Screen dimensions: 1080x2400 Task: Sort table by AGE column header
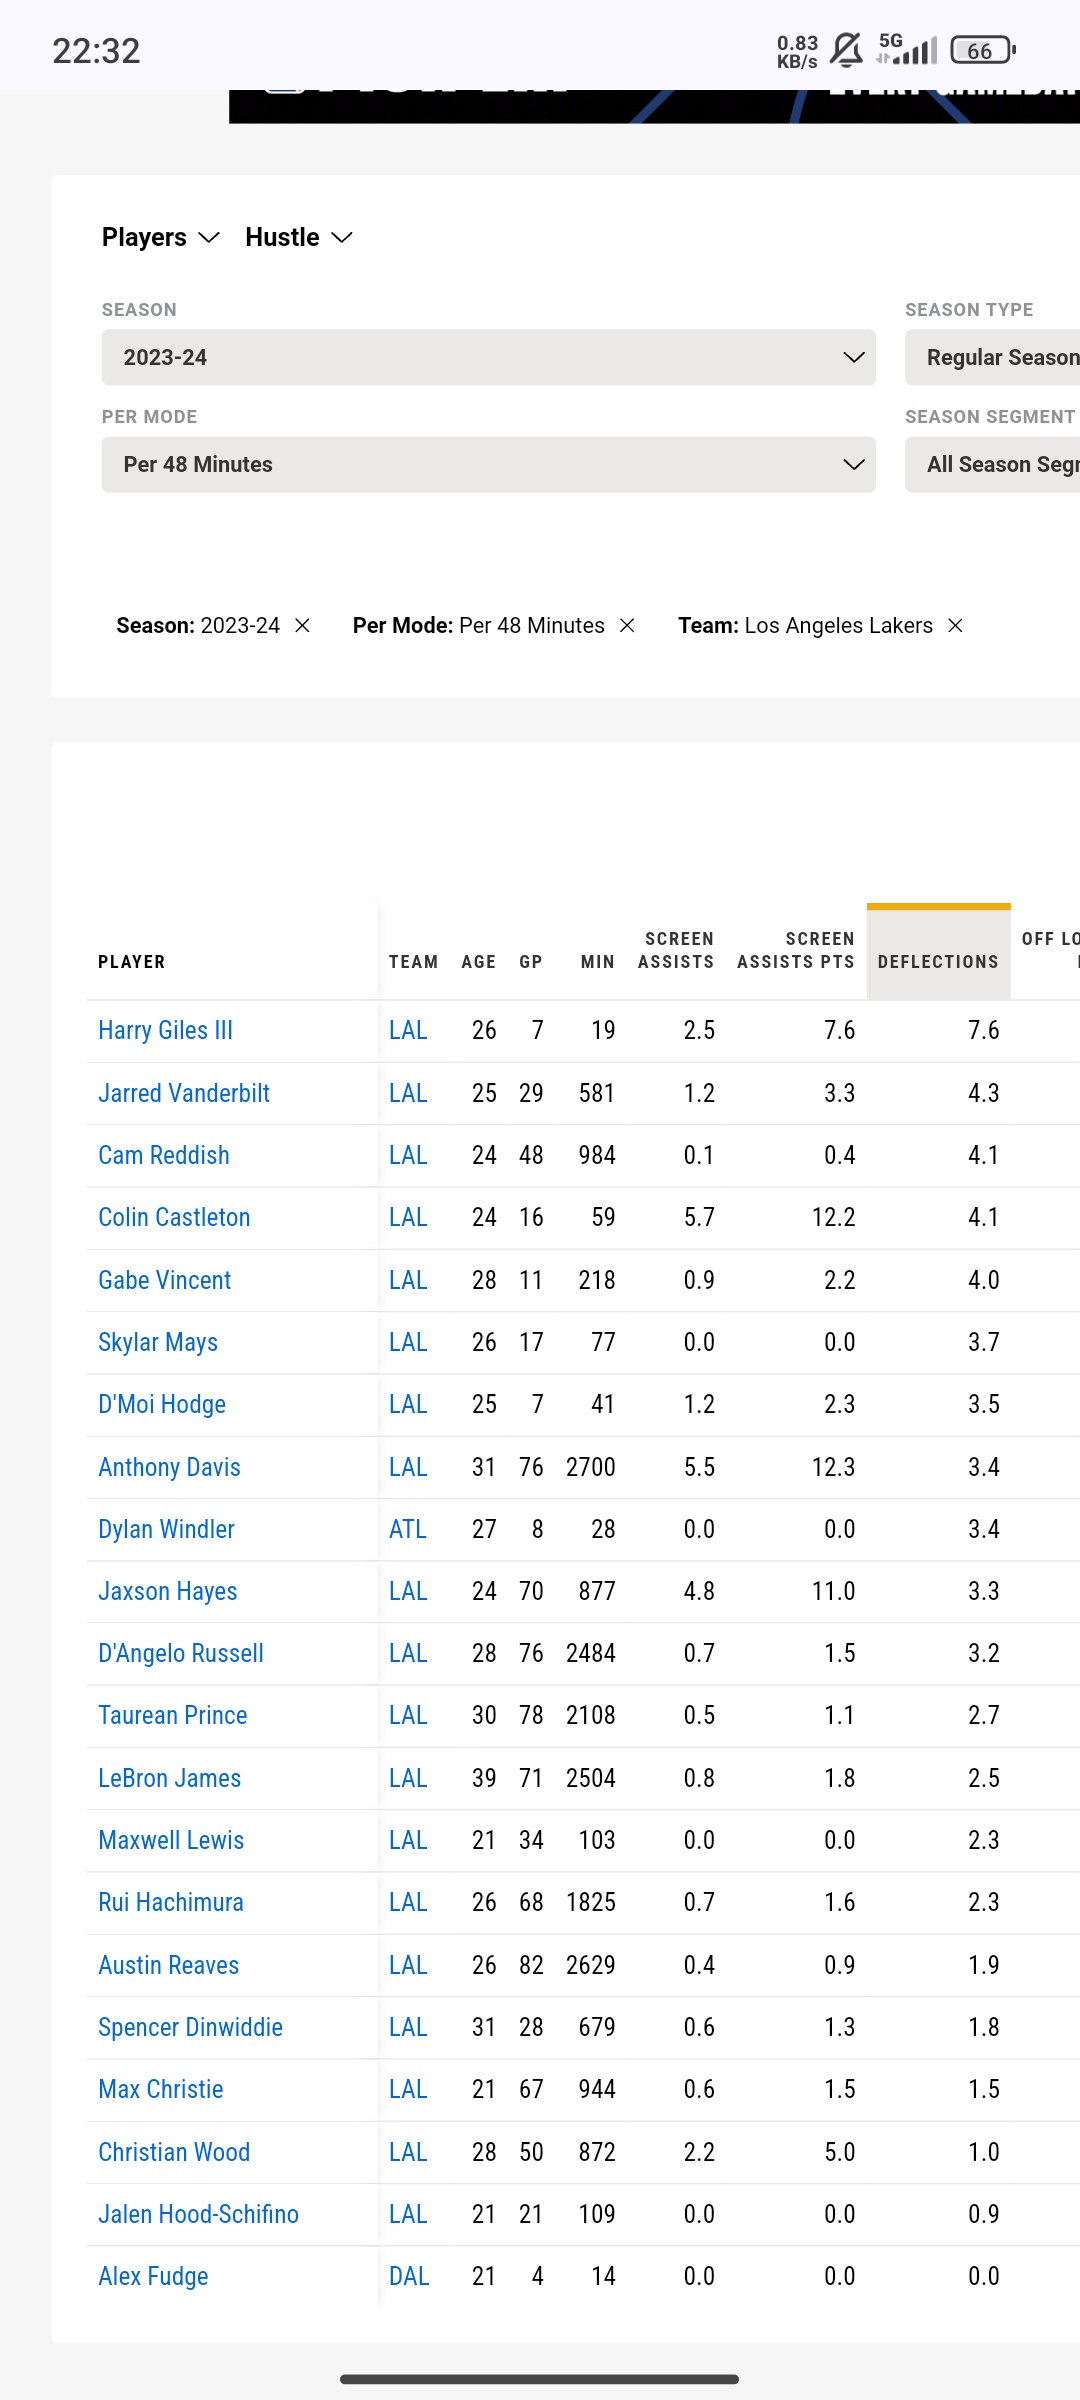click(479, 962)
